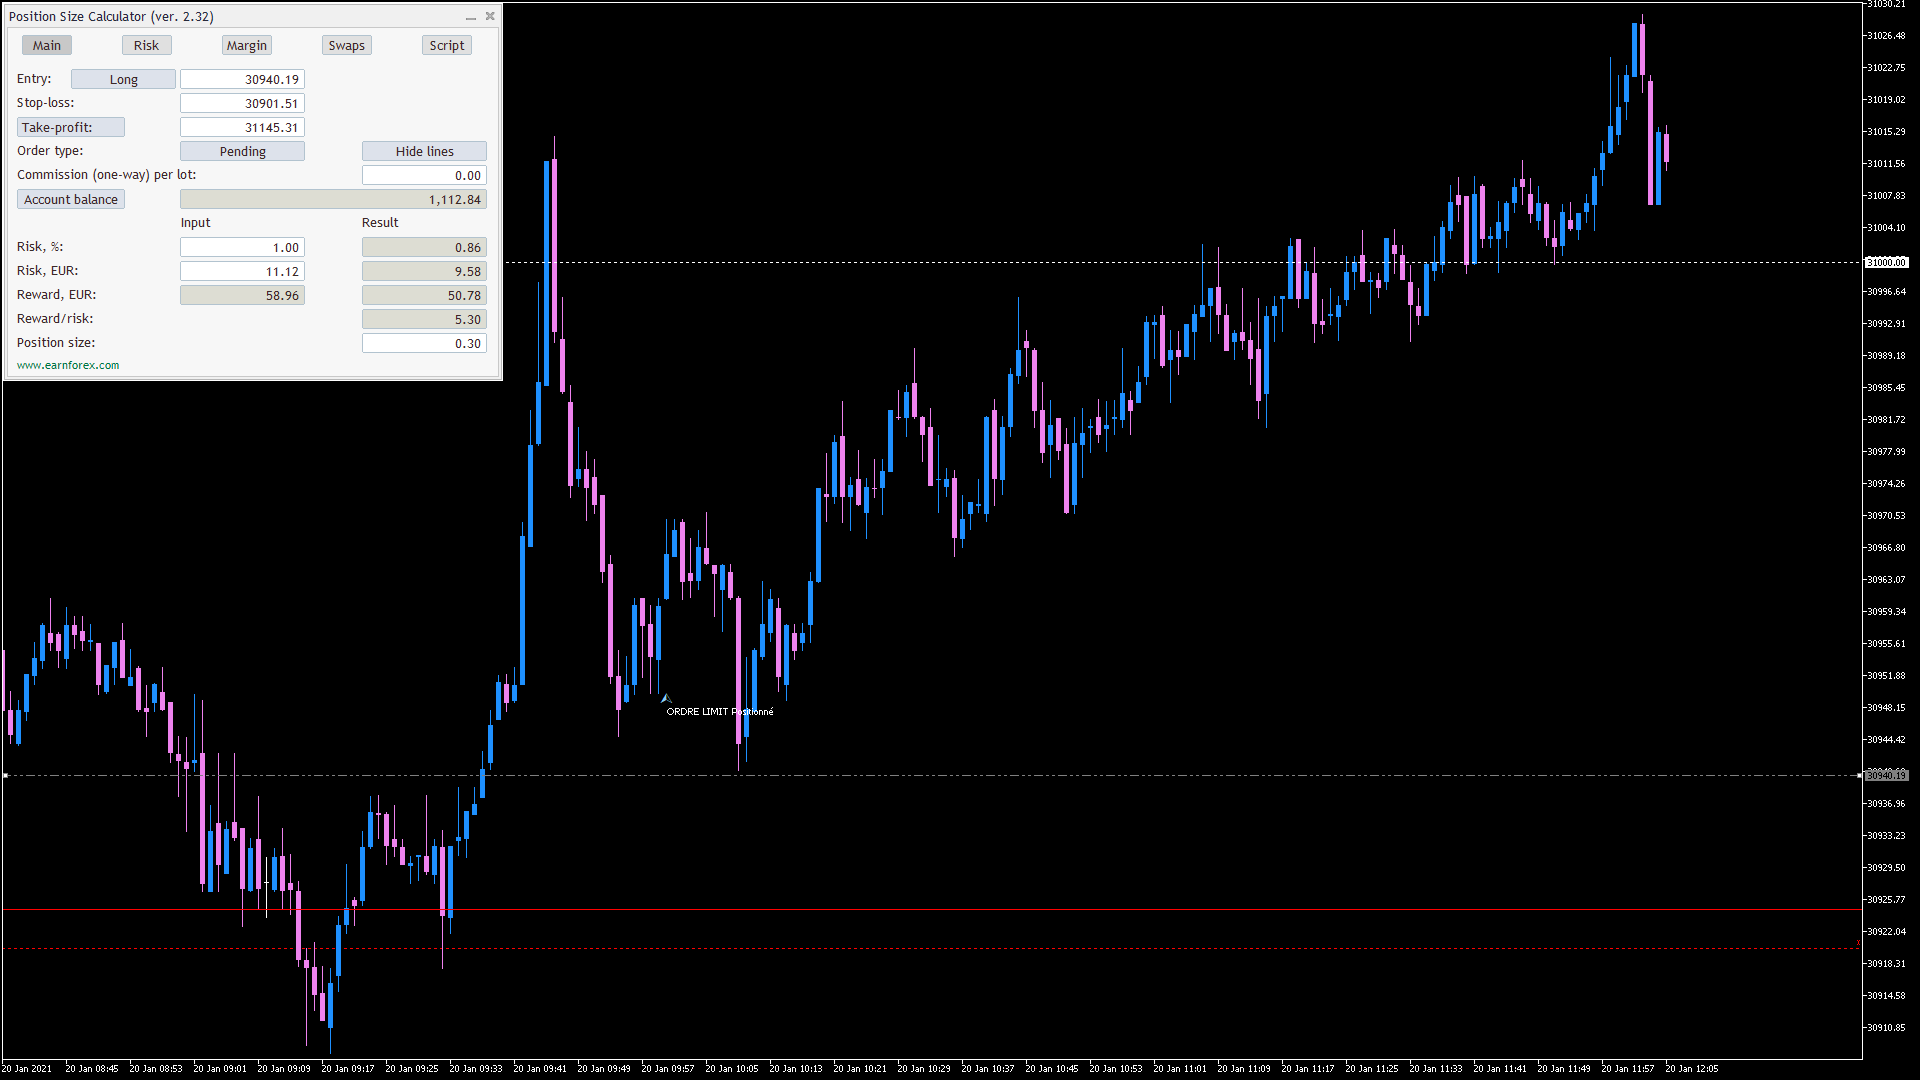Go to the Script tab
This screenshot has width=1920, height=1080.
[446, 45]
